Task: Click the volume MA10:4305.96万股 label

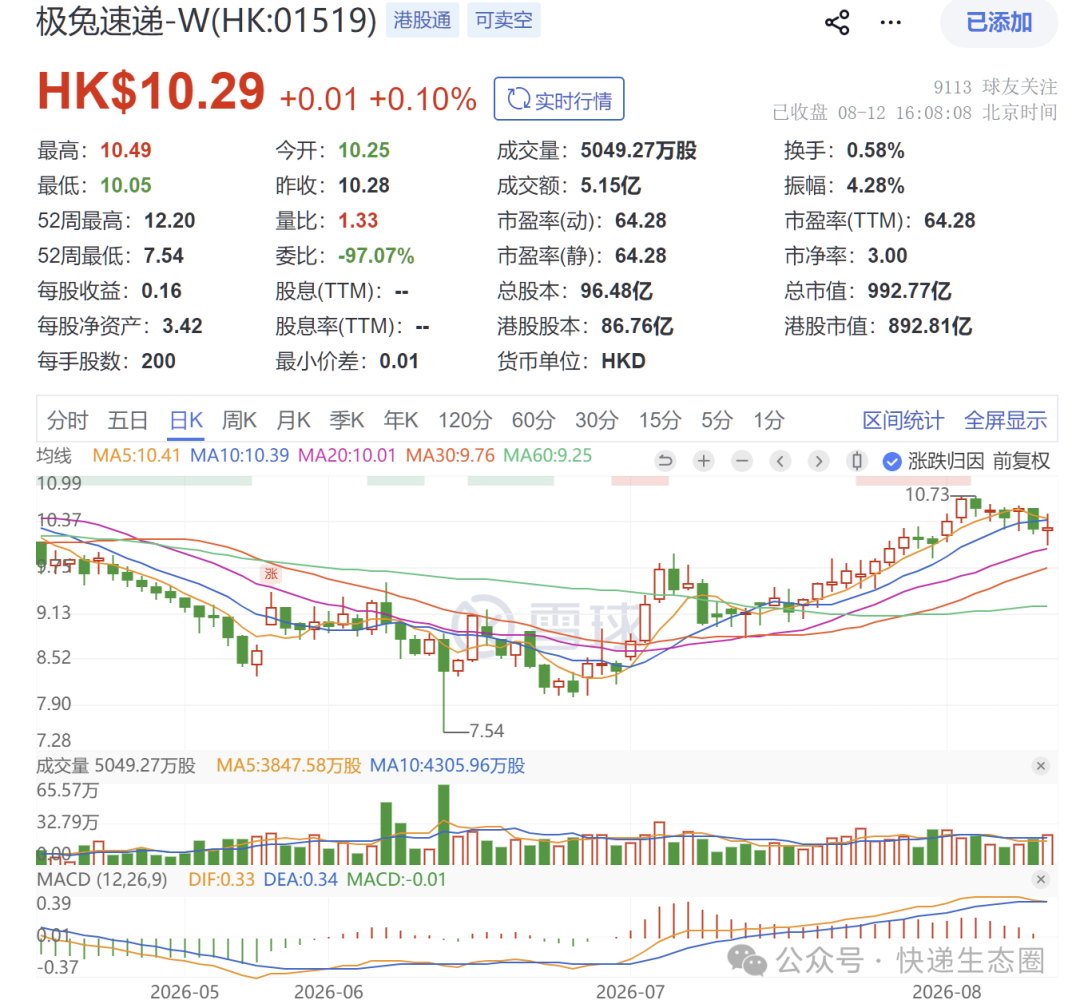Action: pyautogui.click(x=448, y=766)
